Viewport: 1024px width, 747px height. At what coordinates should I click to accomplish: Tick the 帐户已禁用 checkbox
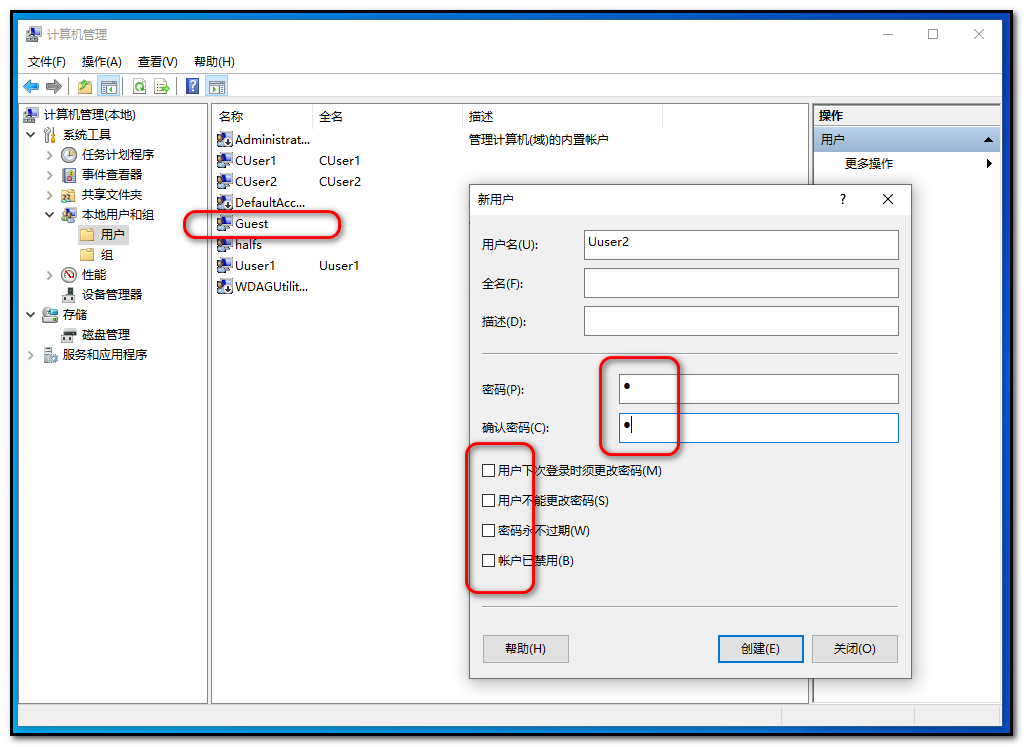click(489, 561)
